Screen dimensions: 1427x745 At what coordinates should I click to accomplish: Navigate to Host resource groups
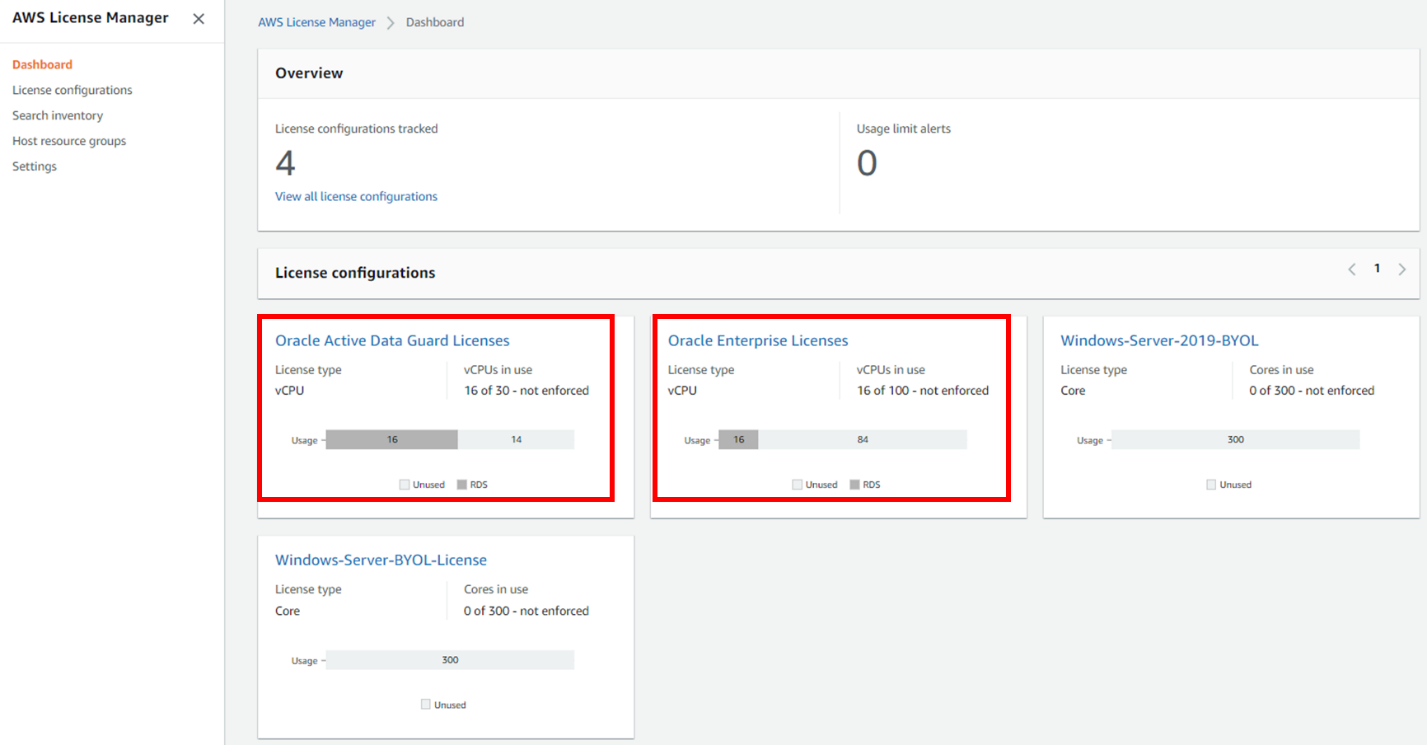[x=69, y=141]
